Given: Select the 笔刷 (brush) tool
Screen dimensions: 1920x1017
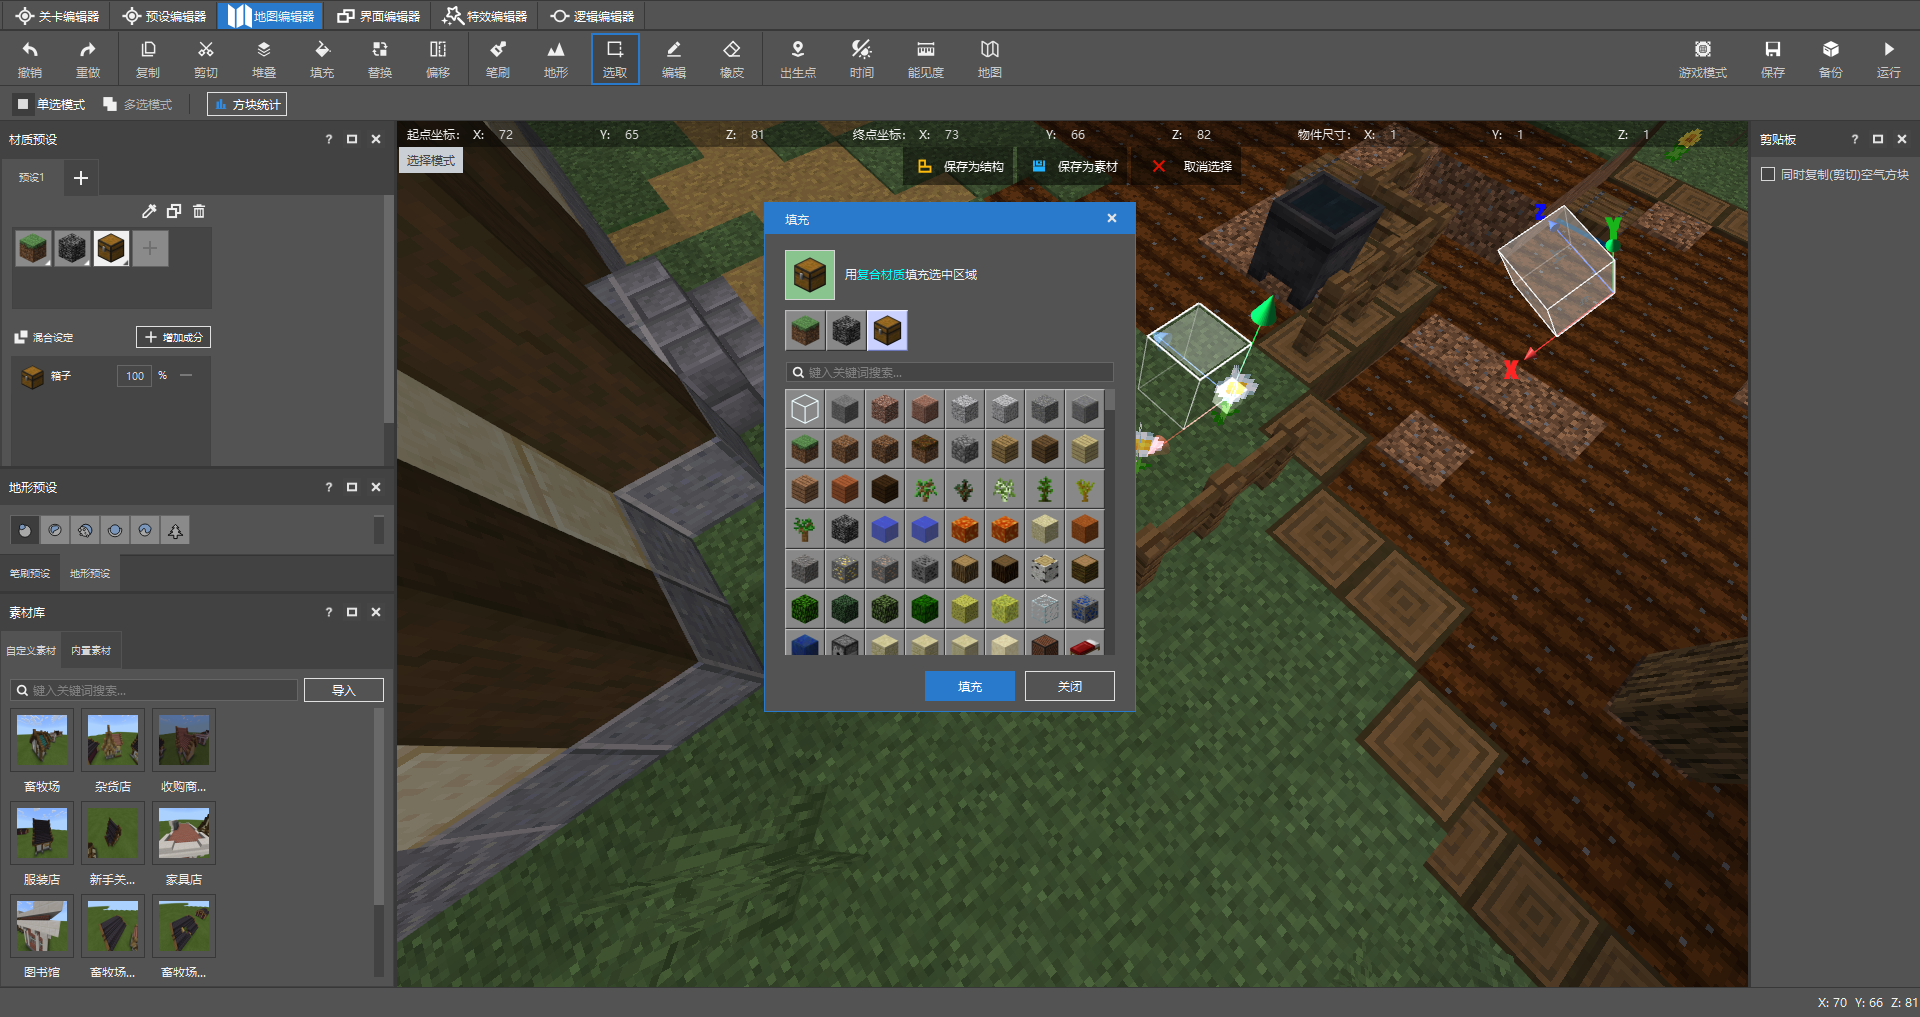Looking at the screenshot, I should coord(498,59).
